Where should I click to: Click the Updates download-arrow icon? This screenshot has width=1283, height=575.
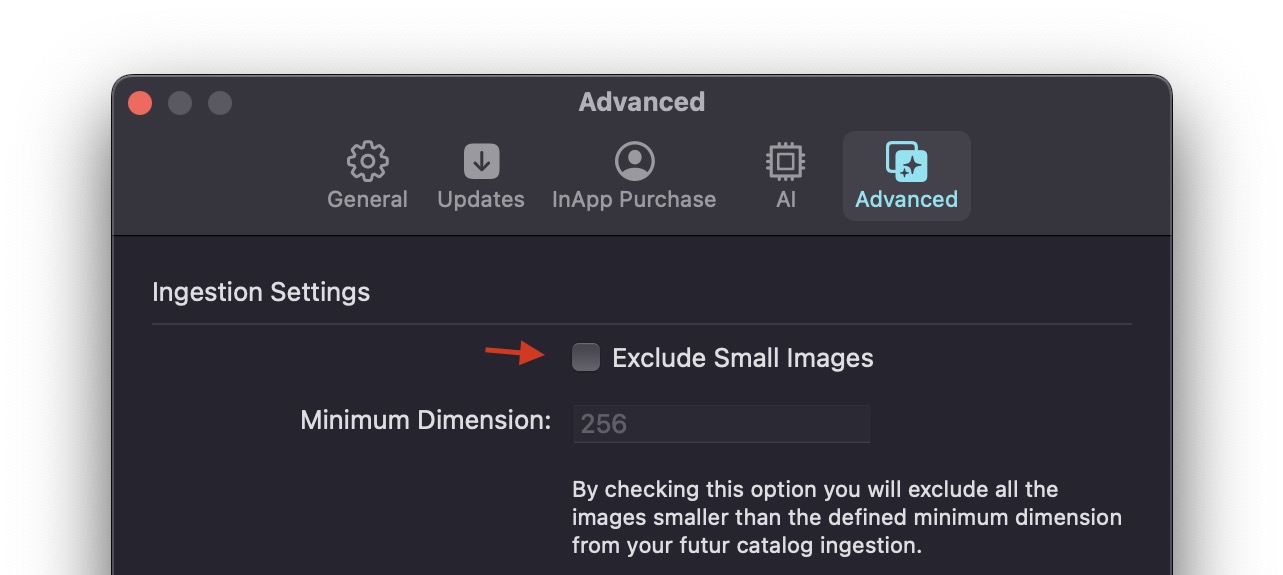point(481,161)
